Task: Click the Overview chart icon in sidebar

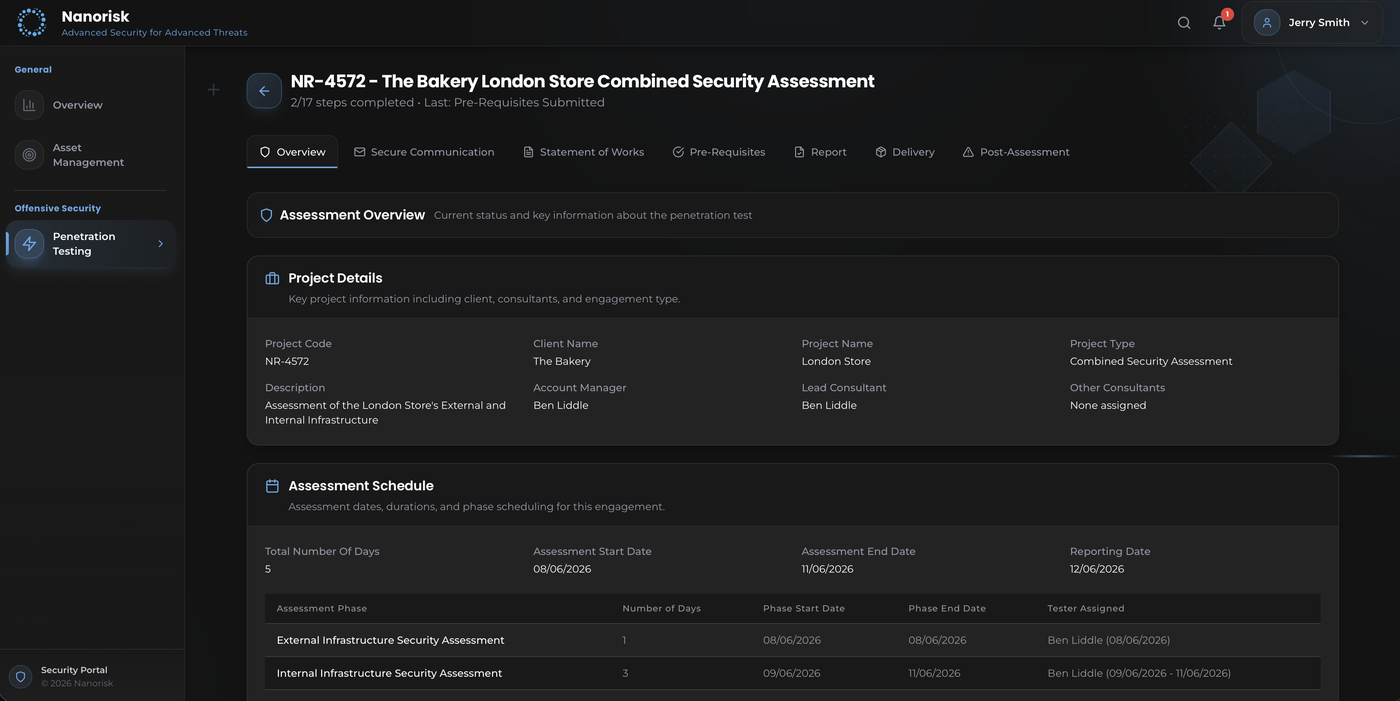Action: [29, 105]
